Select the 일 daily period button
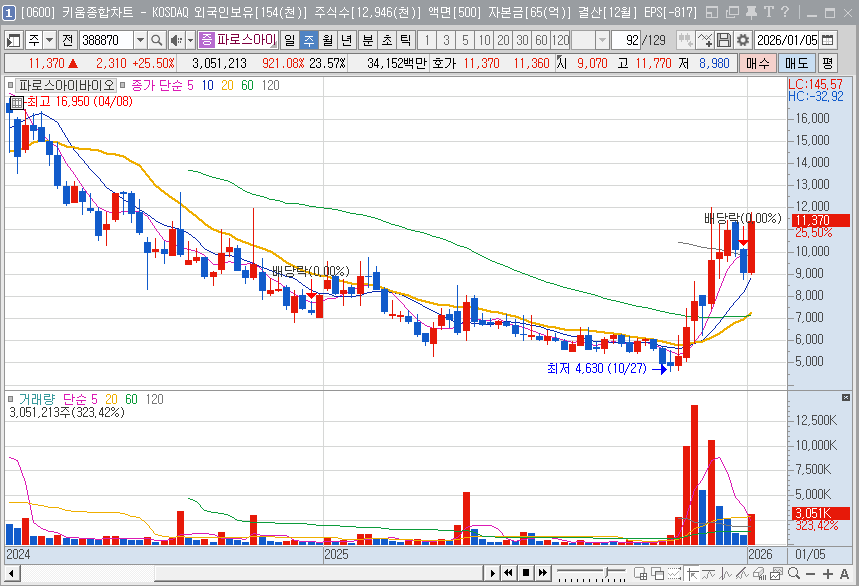This screenshot has width=859, height=586. (x=290, y=40)
